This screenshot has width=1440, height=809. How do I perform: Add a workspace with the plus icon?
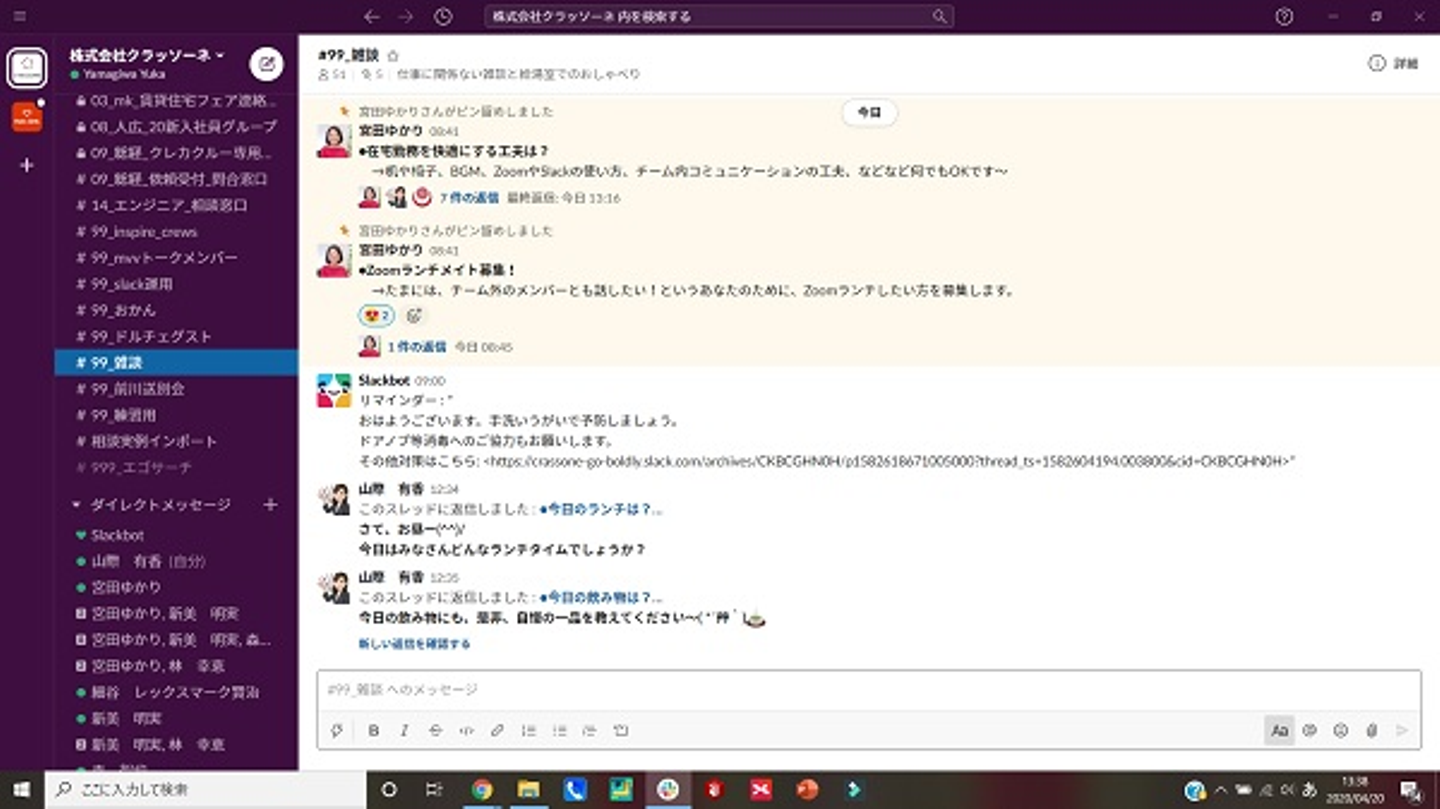(27, 165)
